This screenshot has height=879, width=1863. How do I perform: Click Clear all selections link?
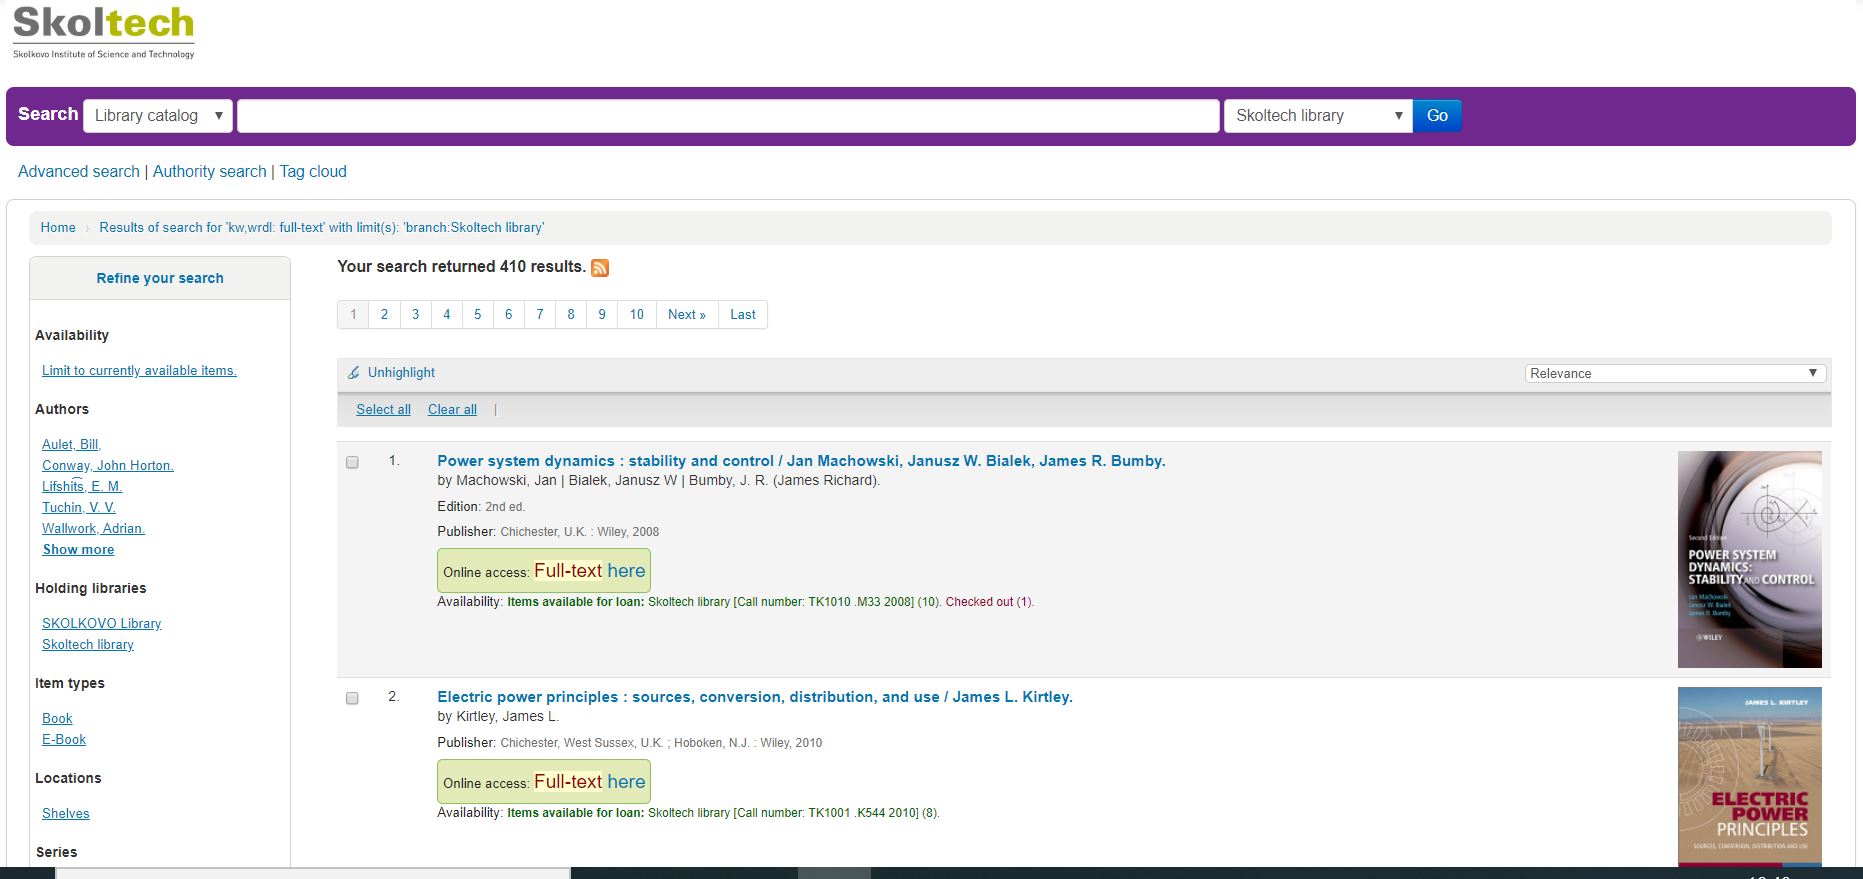(x=452, y=409)
